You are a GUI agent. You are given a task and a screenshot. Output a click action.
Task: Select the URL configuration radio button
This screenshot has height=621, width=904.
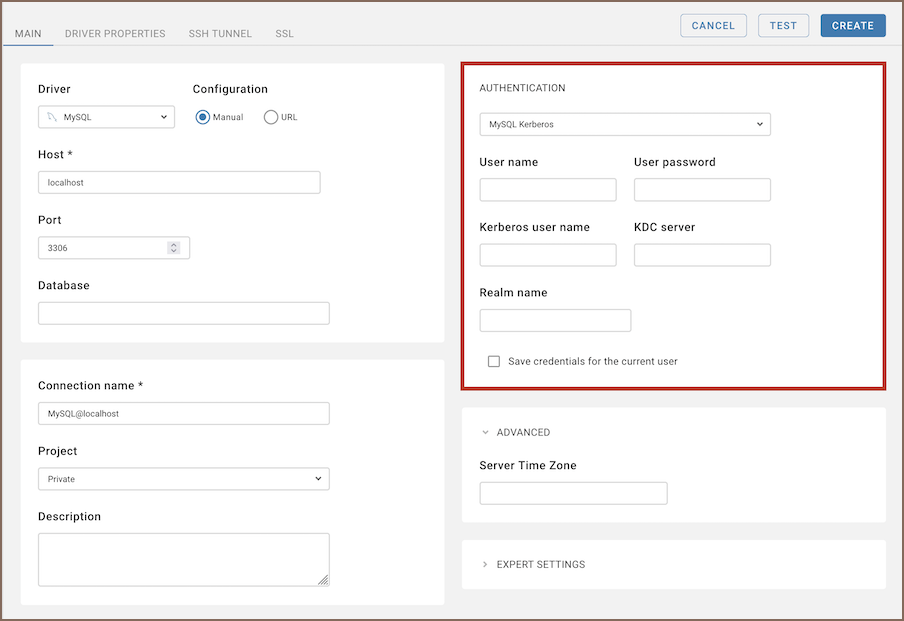click(271, 117)
